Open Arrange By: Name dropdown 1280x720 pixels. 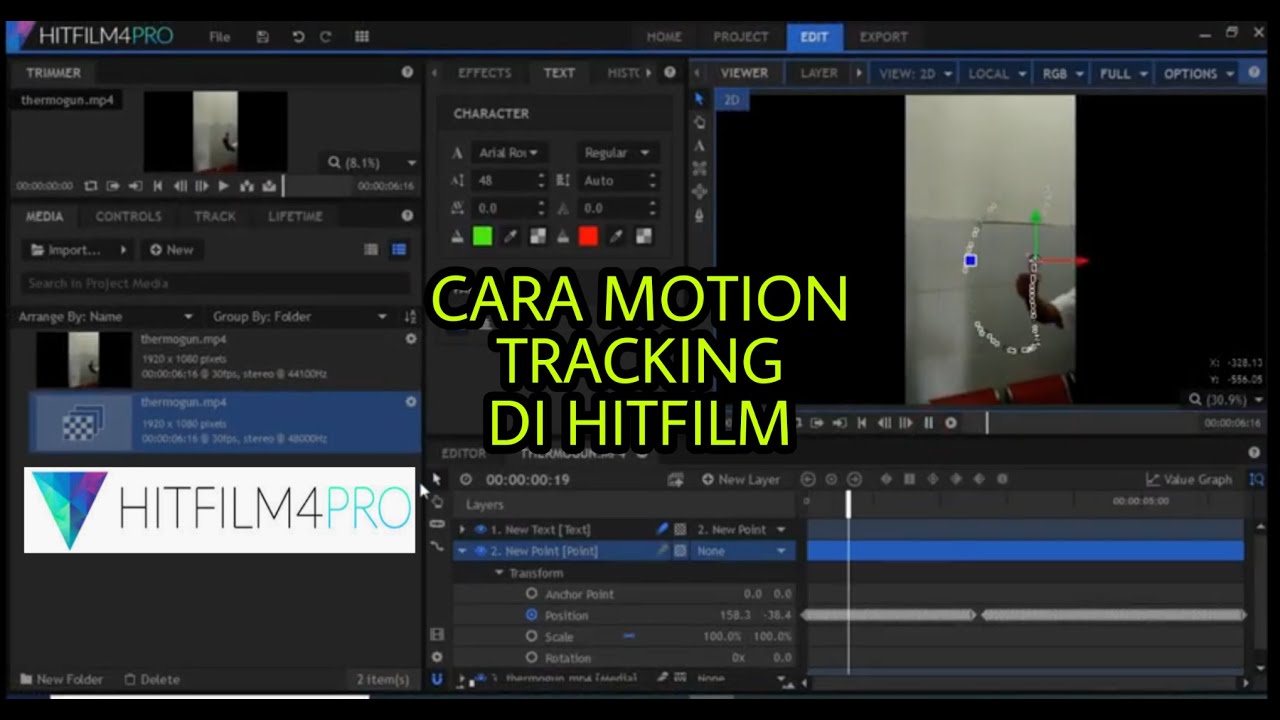pyautogui.click(x=105, y=317)
